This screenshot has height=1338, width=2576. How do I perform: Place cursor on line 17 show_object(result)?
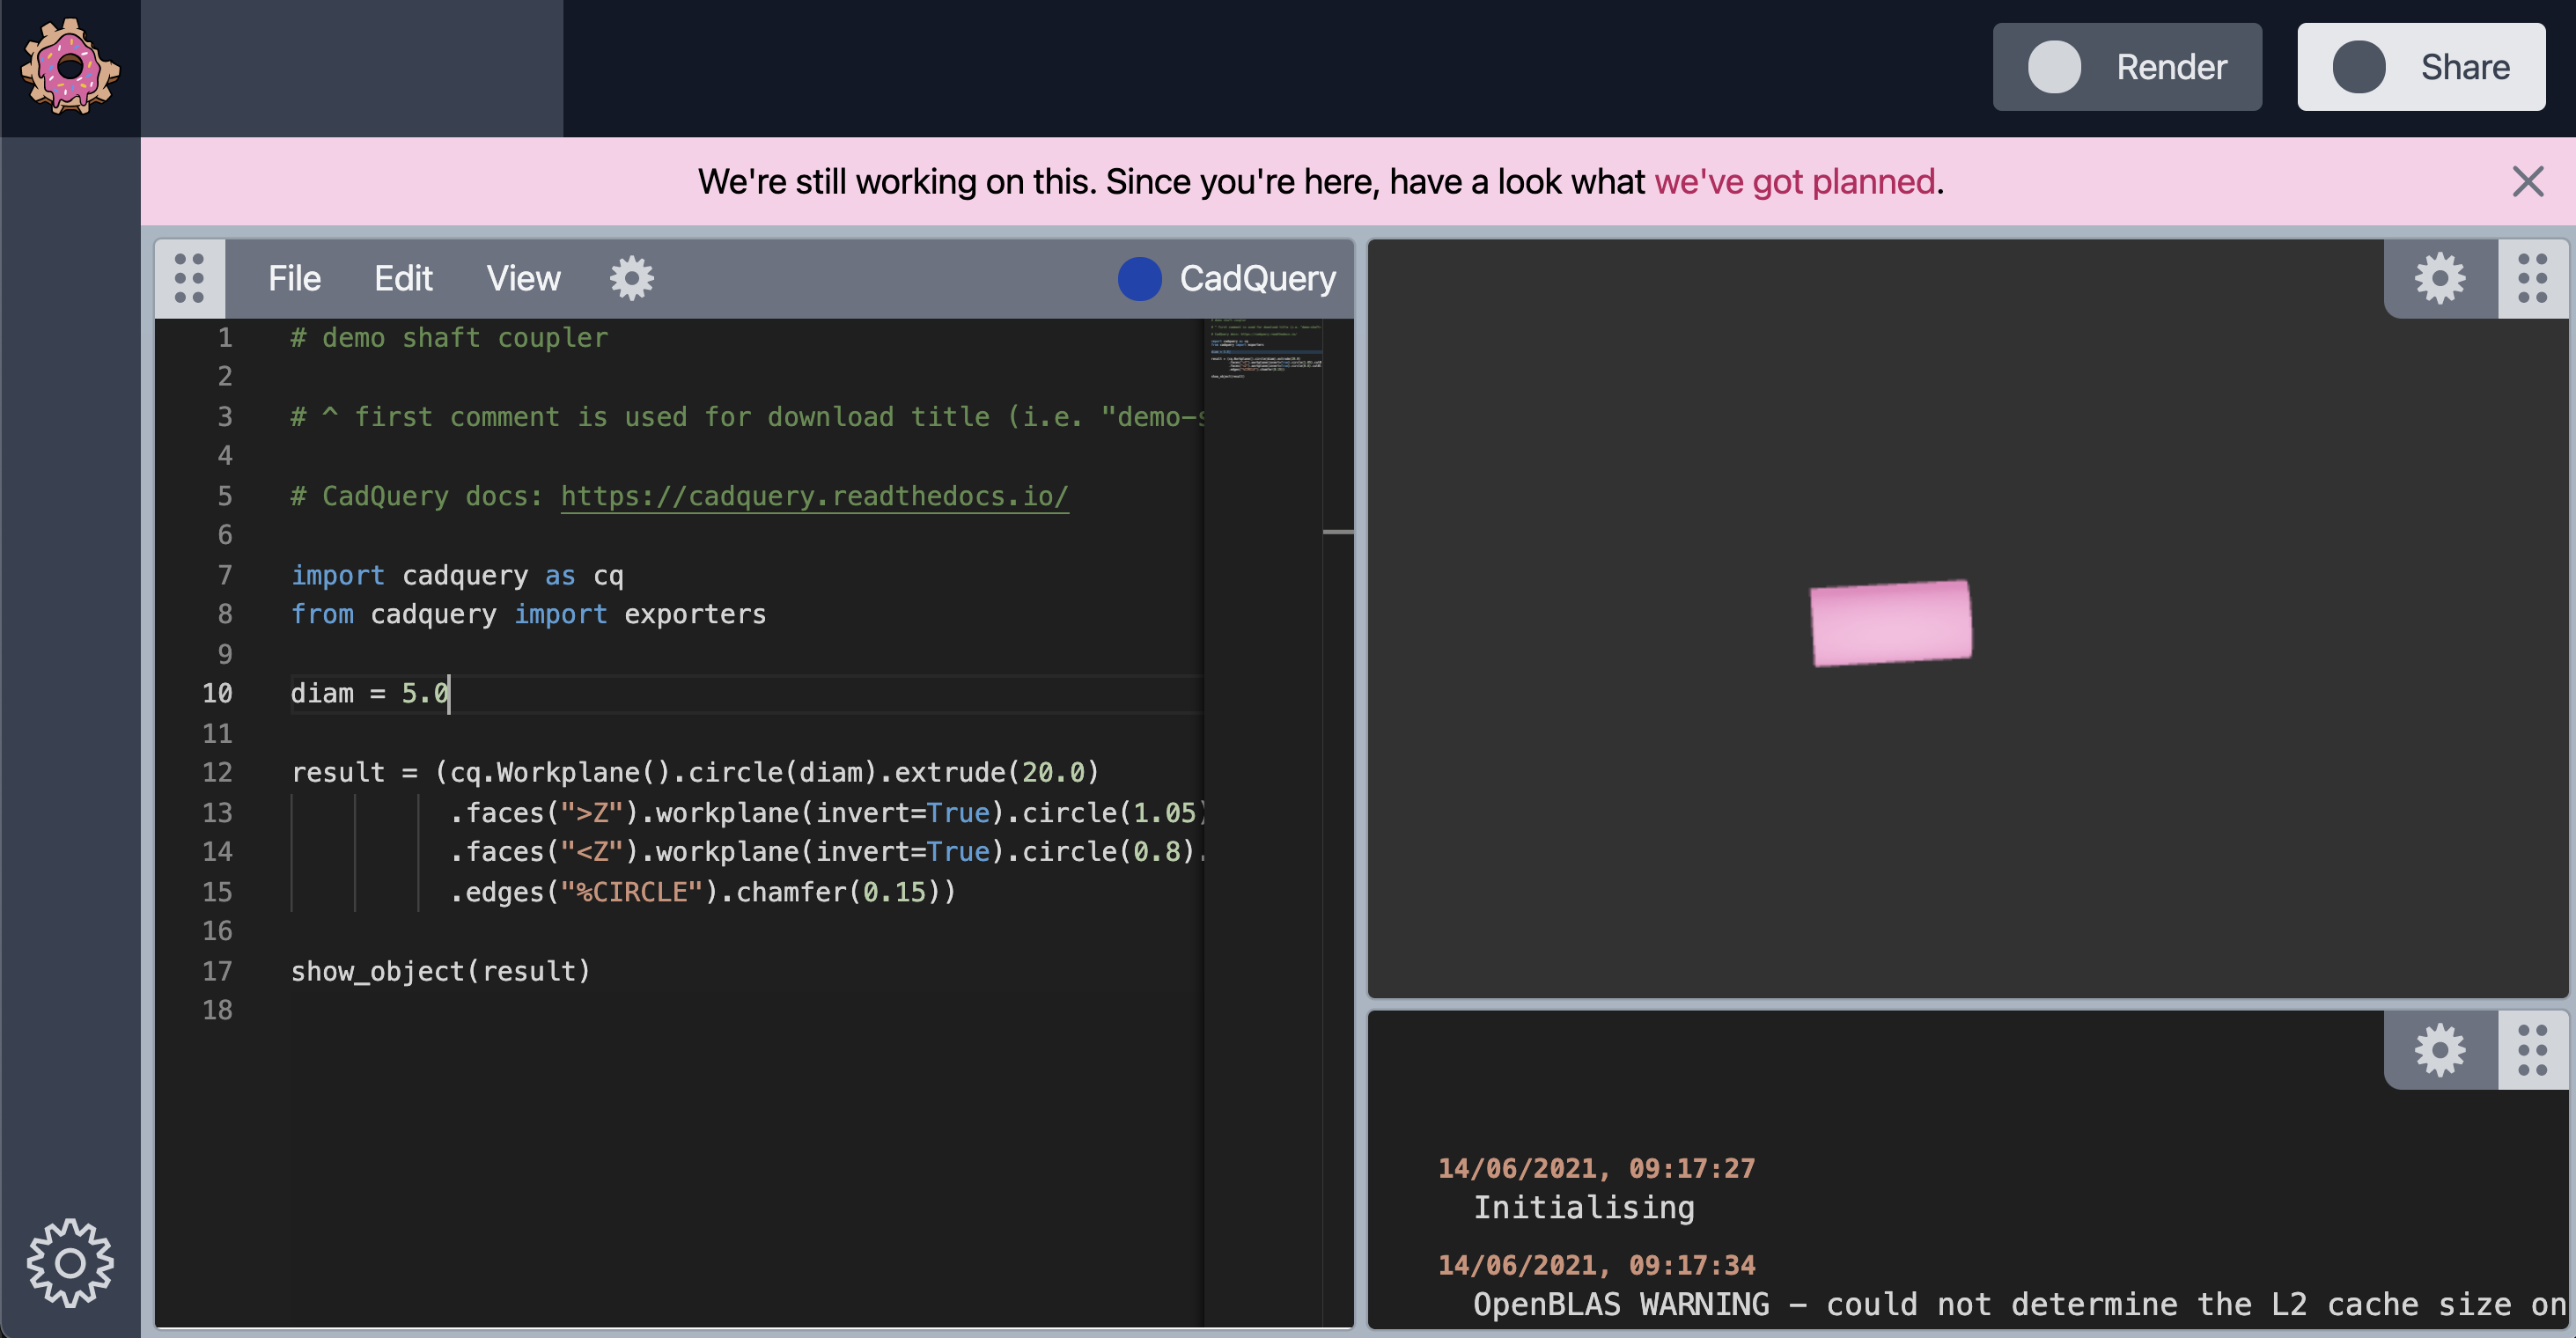click(x=440, y=971)
